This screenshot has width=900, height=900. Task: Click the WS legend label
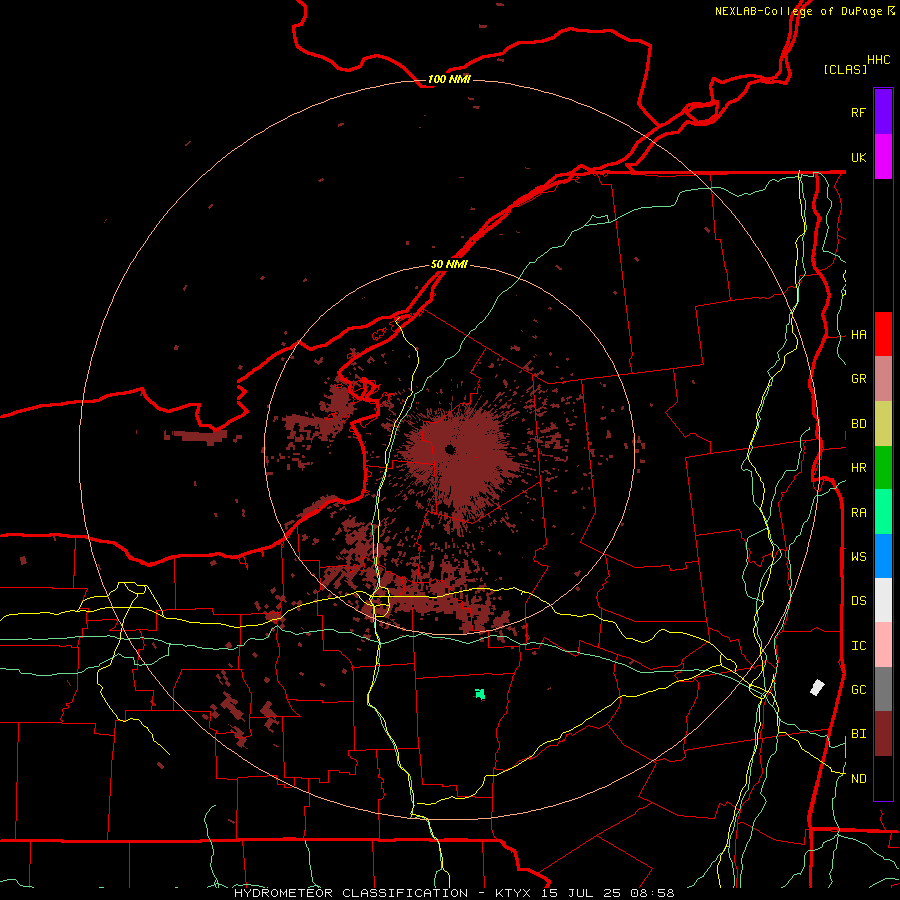[859, 556]
